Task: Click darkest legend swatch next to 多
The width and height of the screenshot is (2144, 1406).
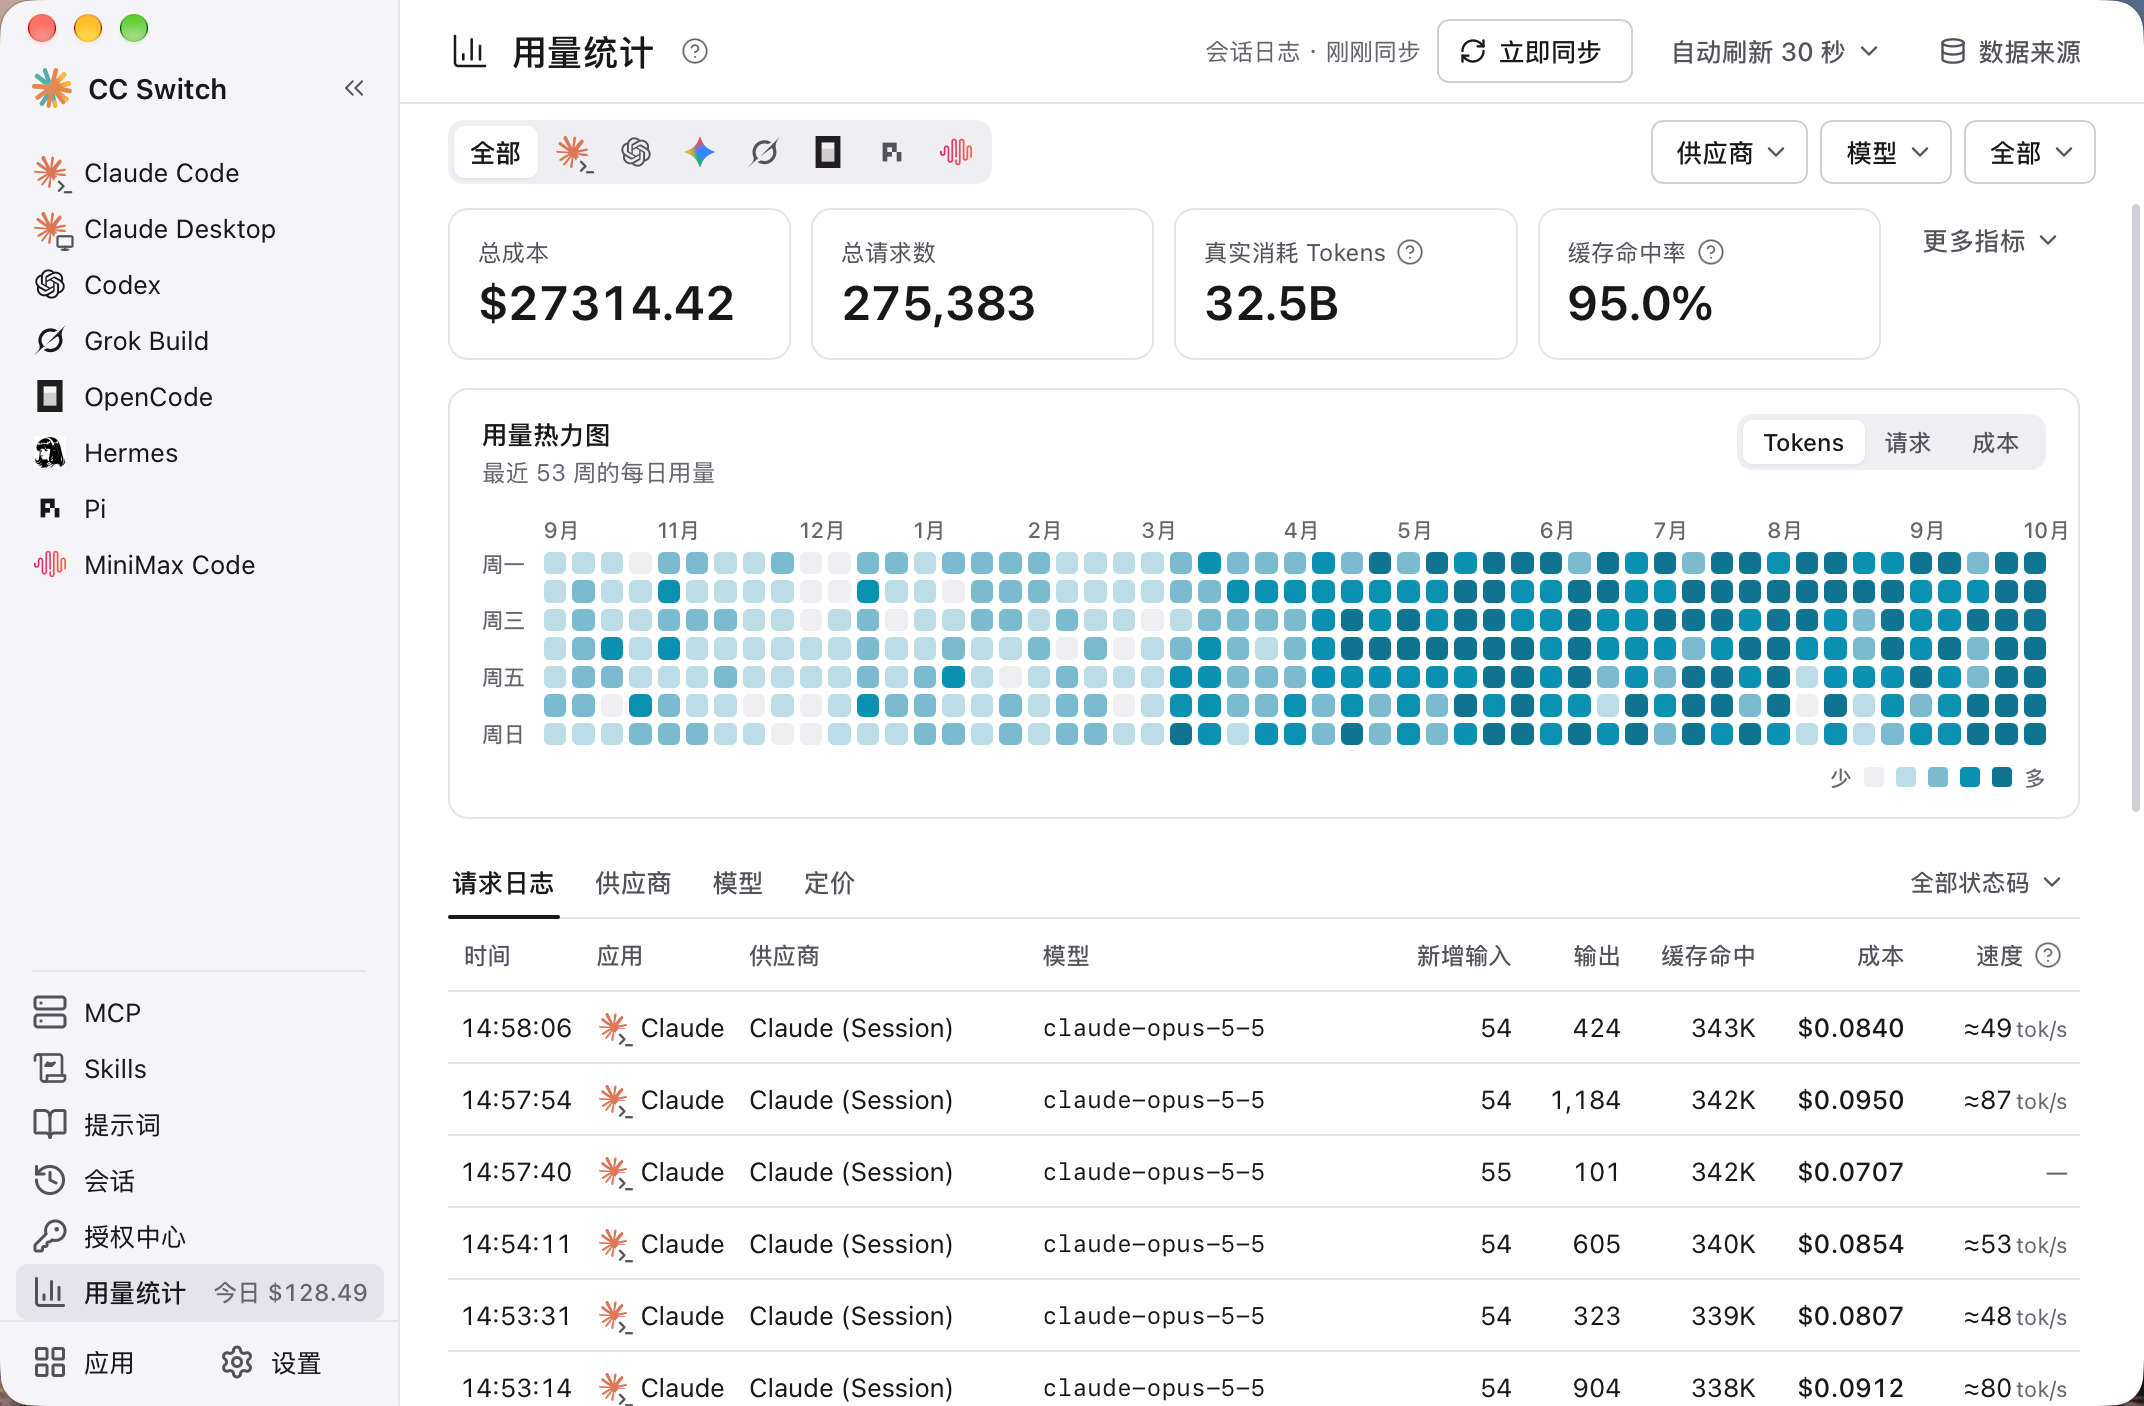Action: pos(2002,777)
